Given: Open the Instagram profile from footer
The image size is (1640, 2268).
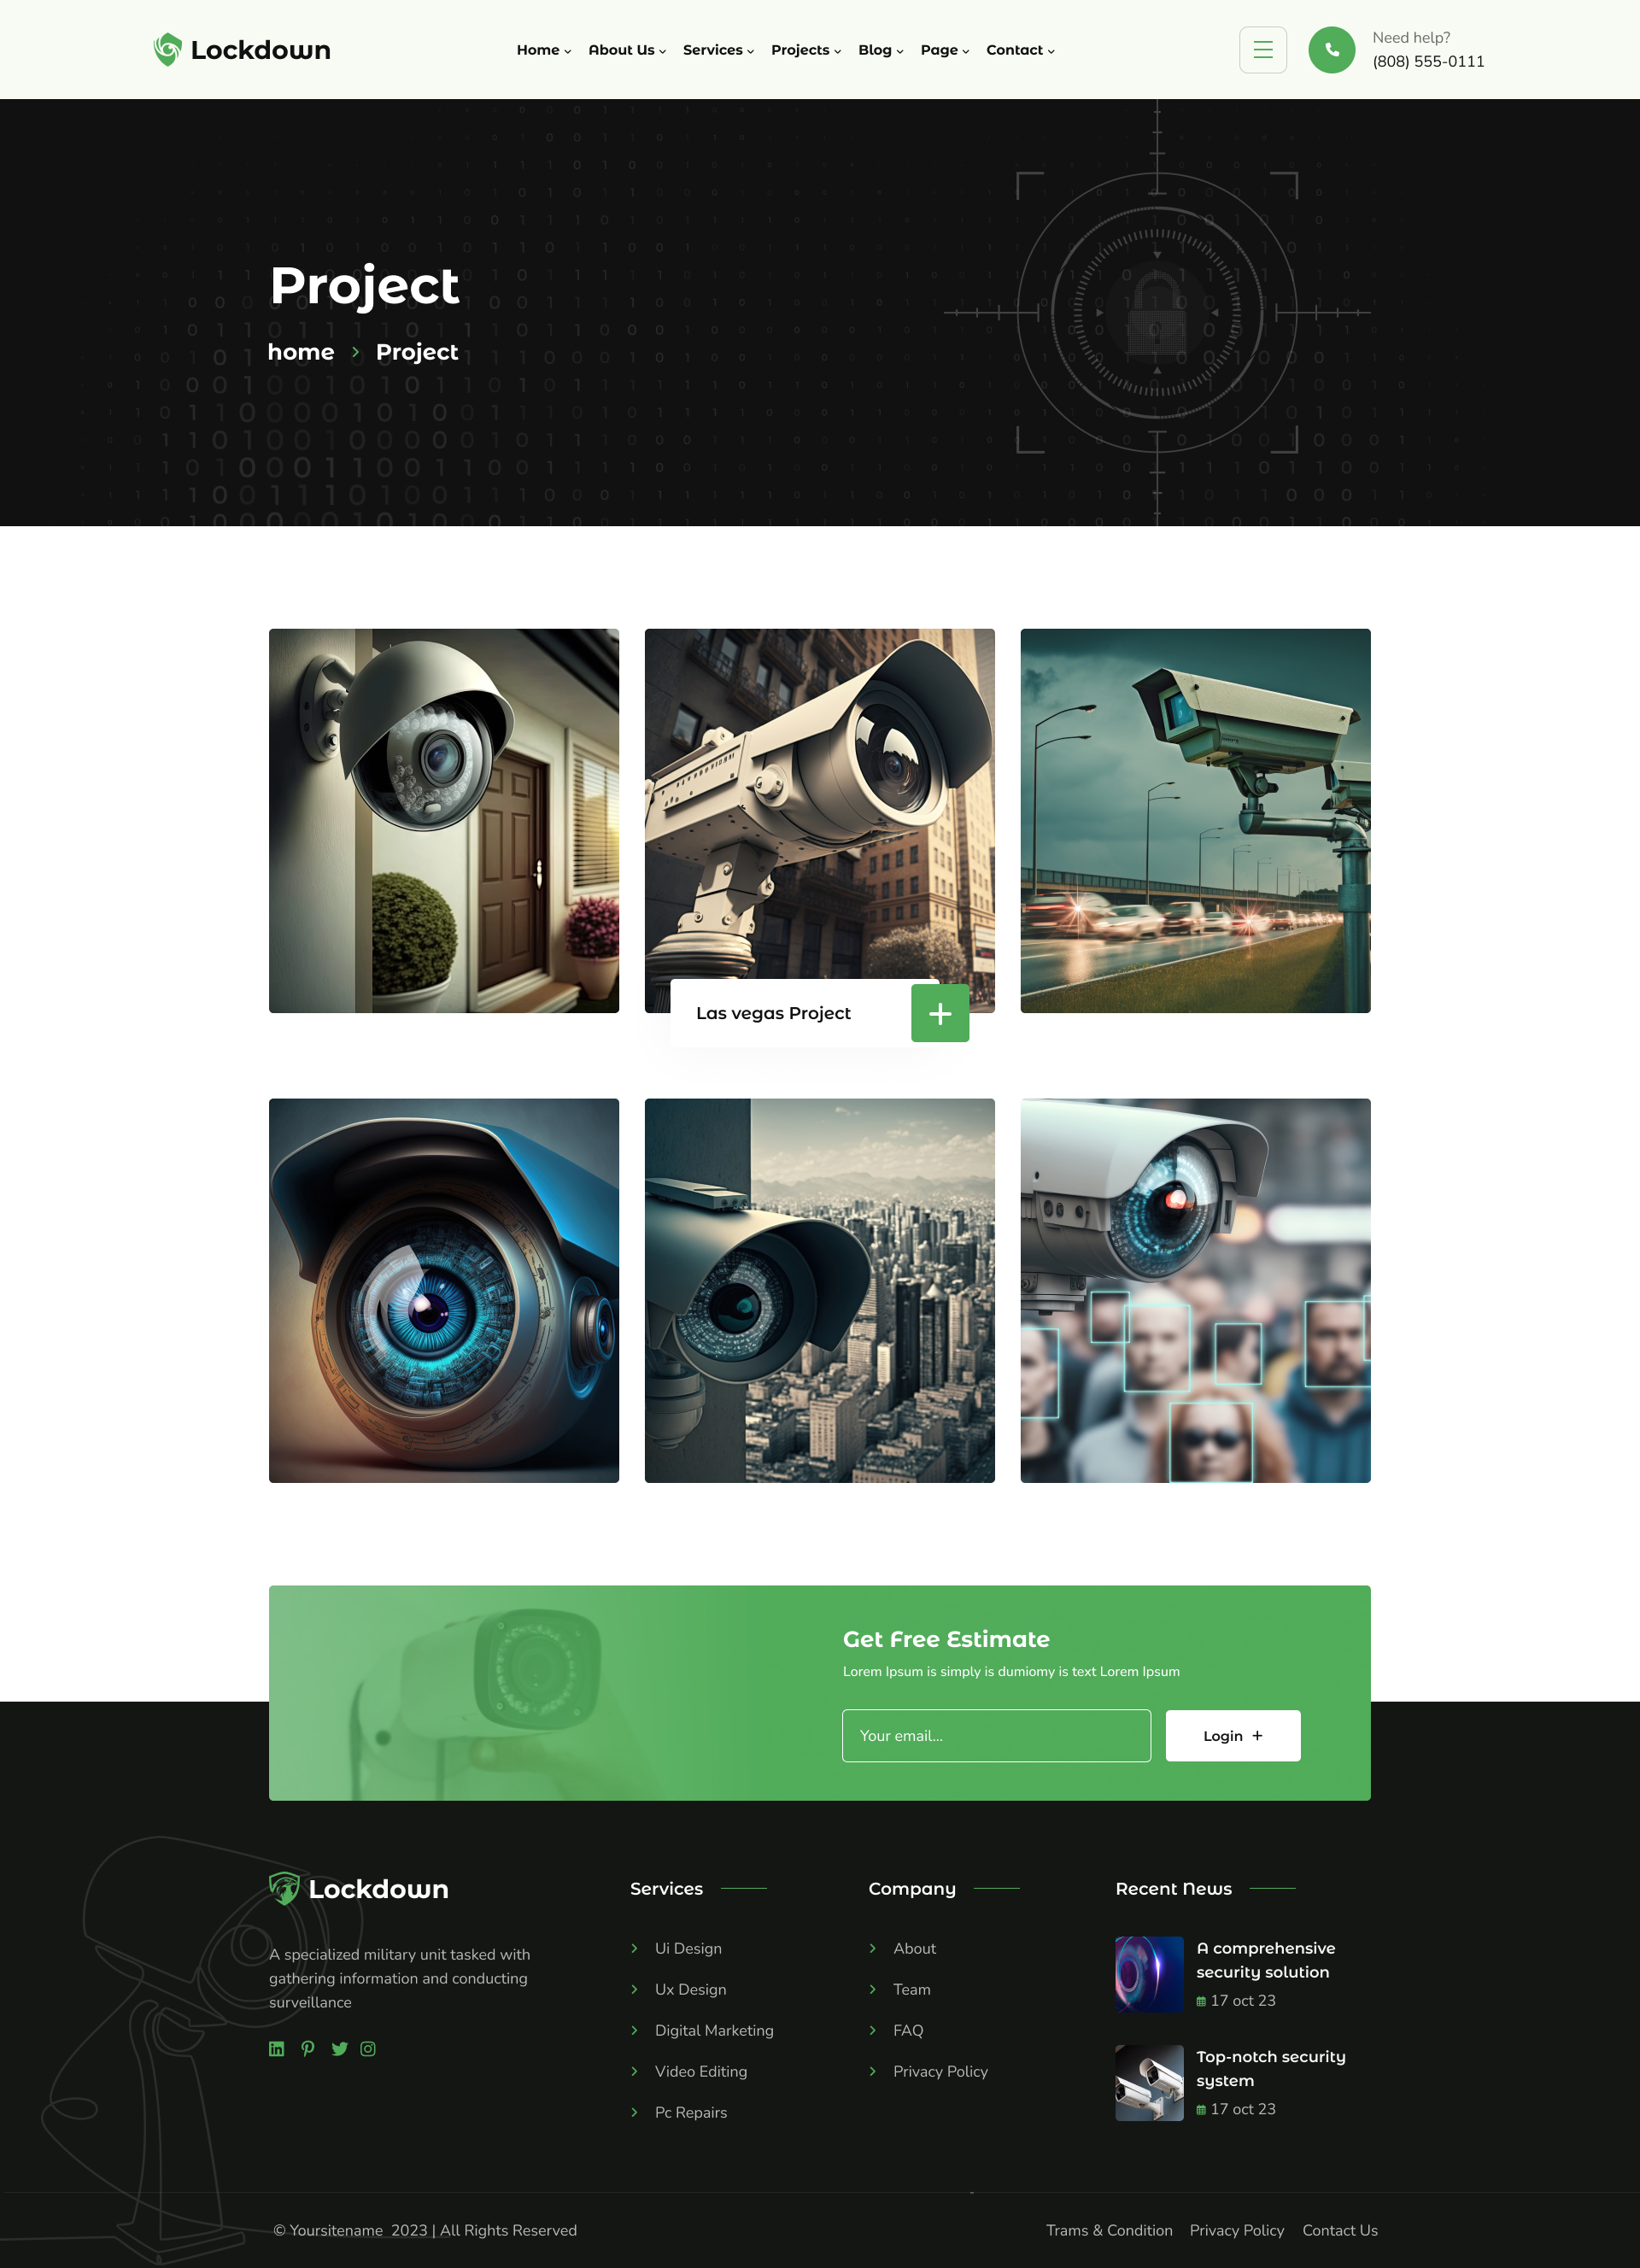Looking at the screenshot, I should pyautogui.click(x=368, y=2048).
